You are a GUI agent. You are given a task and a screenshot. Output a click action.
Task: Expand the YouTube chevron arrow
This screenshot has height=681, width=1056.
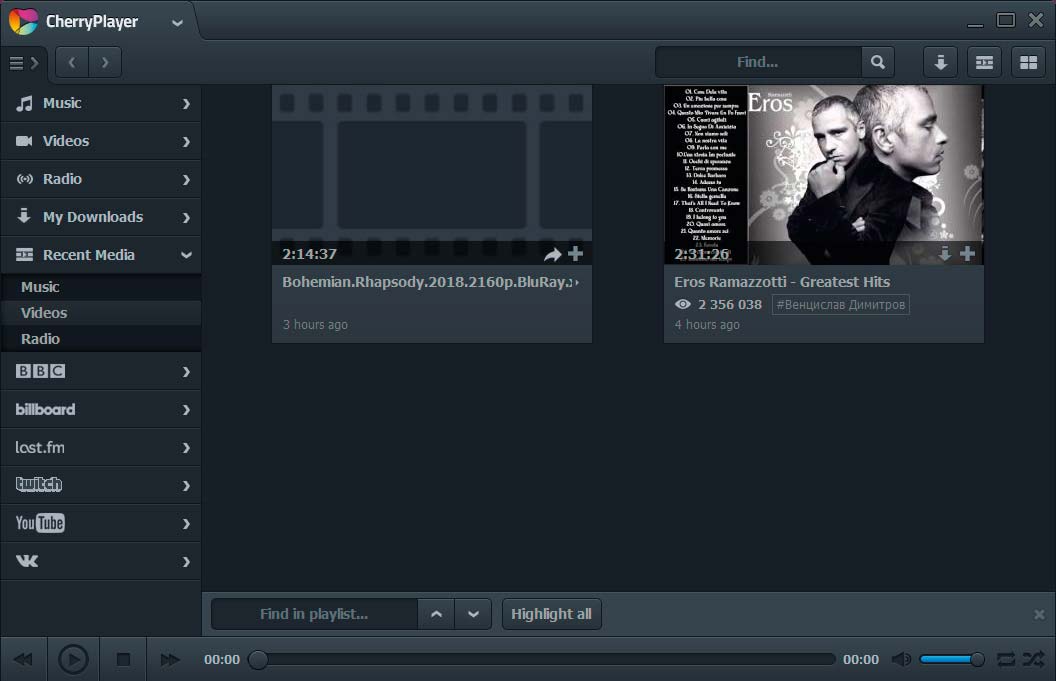point(187,524)
